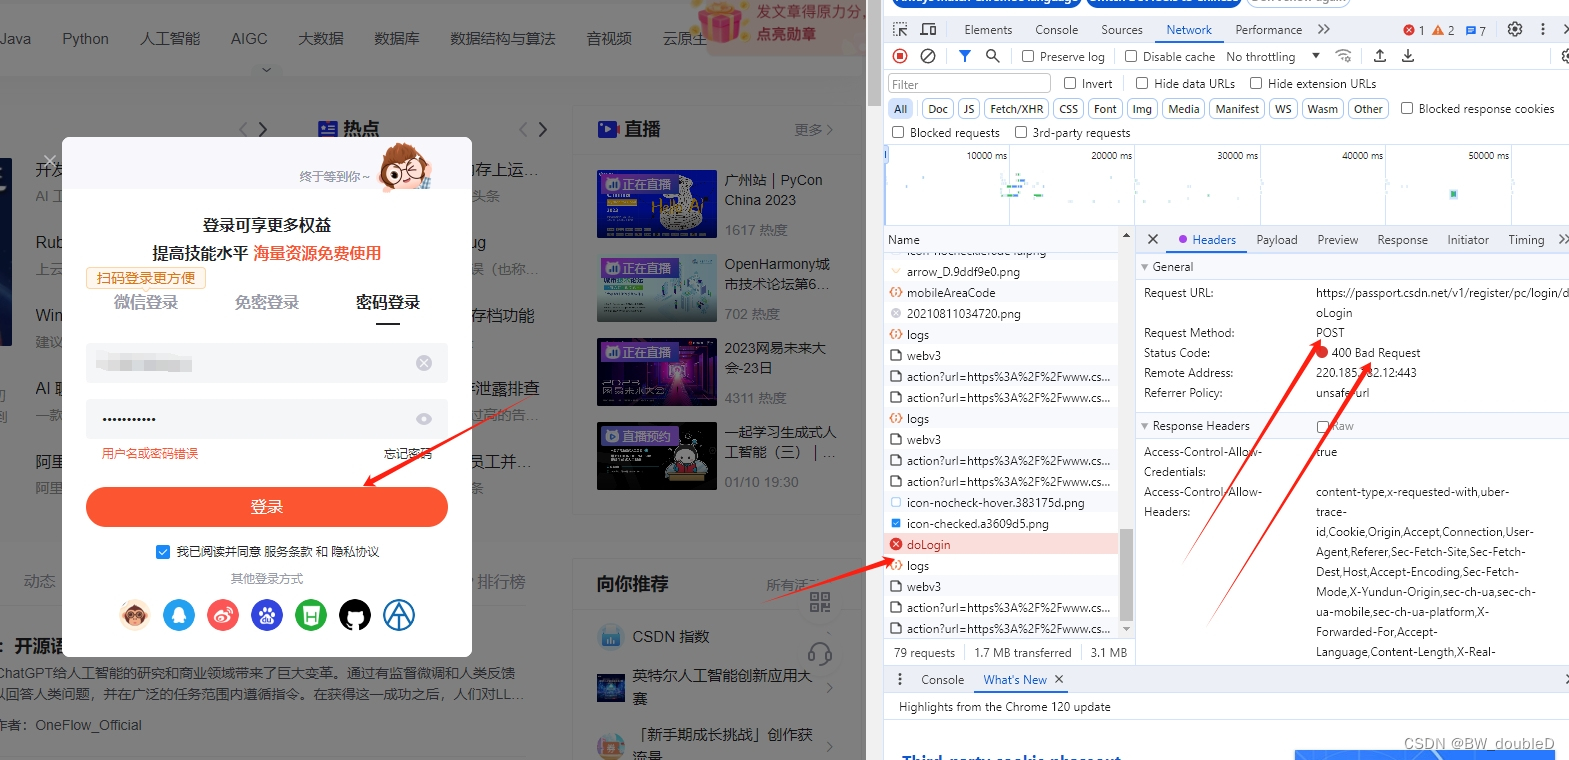Open the Payload tab

click(x=1277, y=240)
